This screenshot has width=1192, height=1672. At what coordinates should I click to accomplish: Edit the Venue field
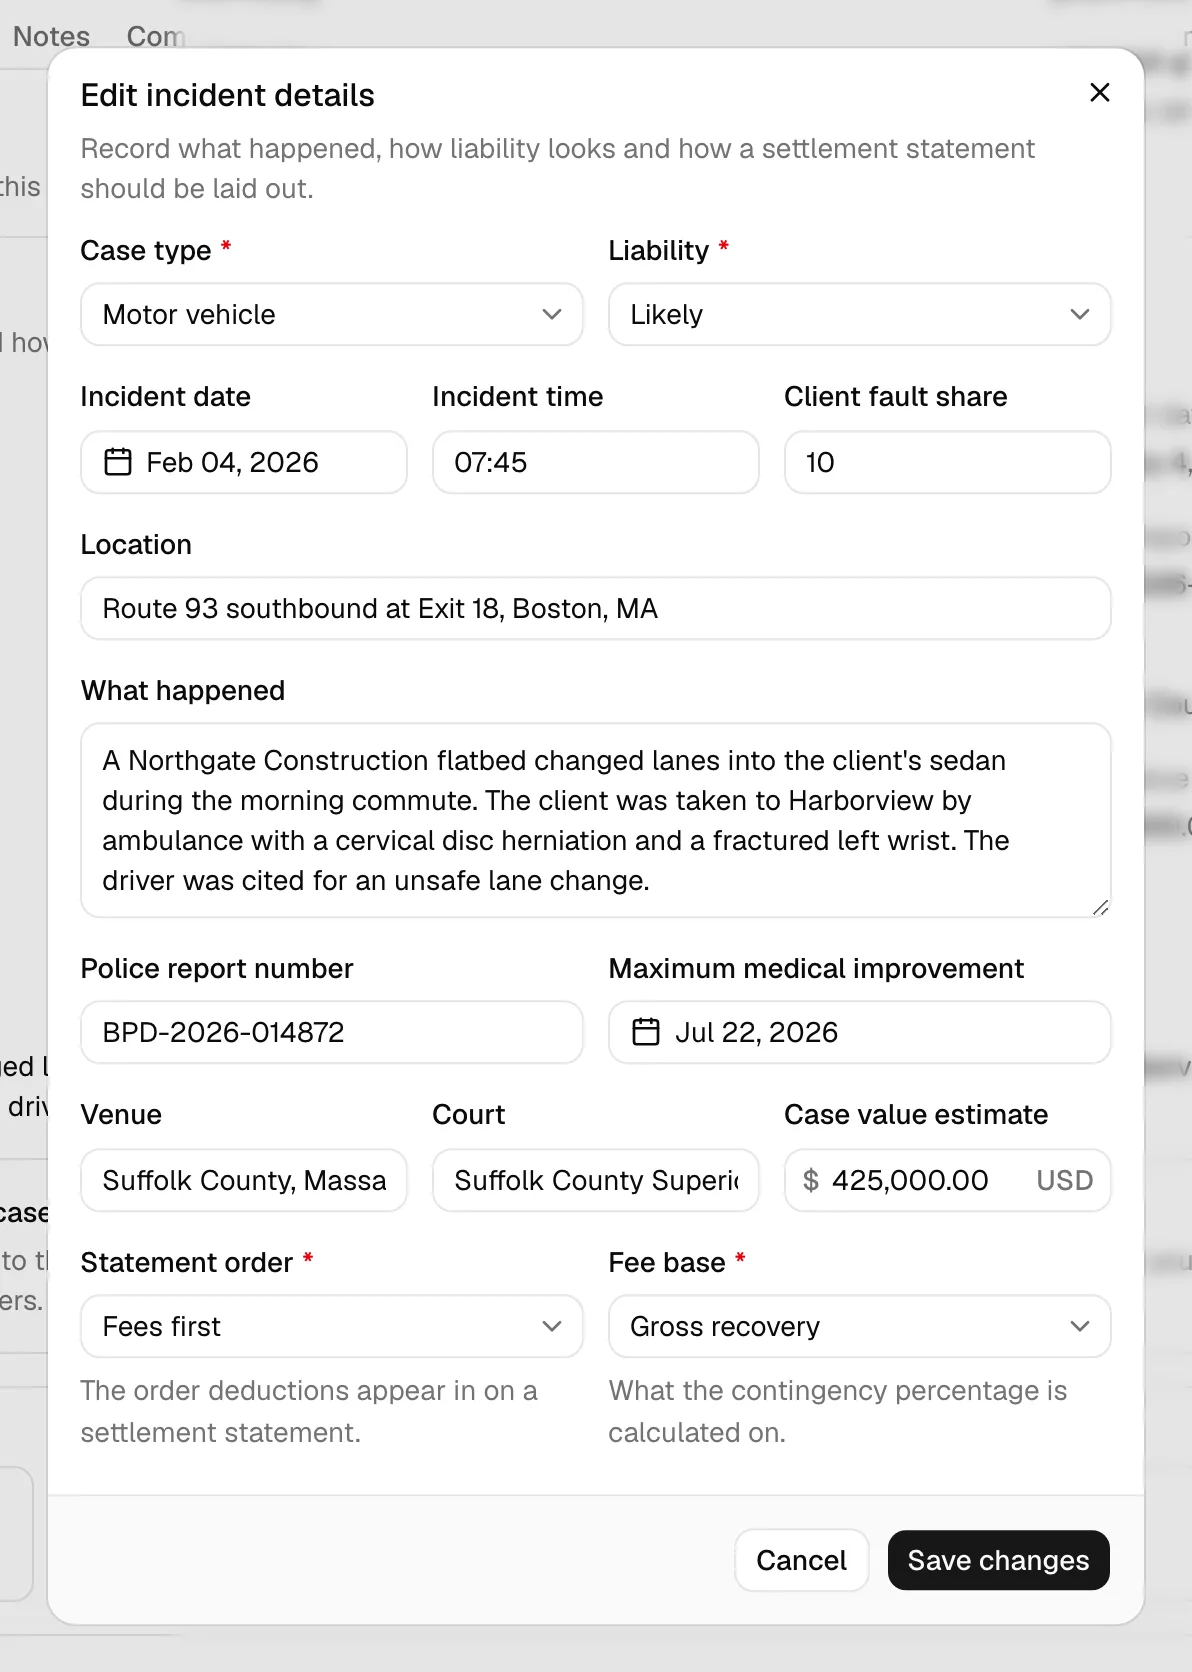pos(244,1180)
